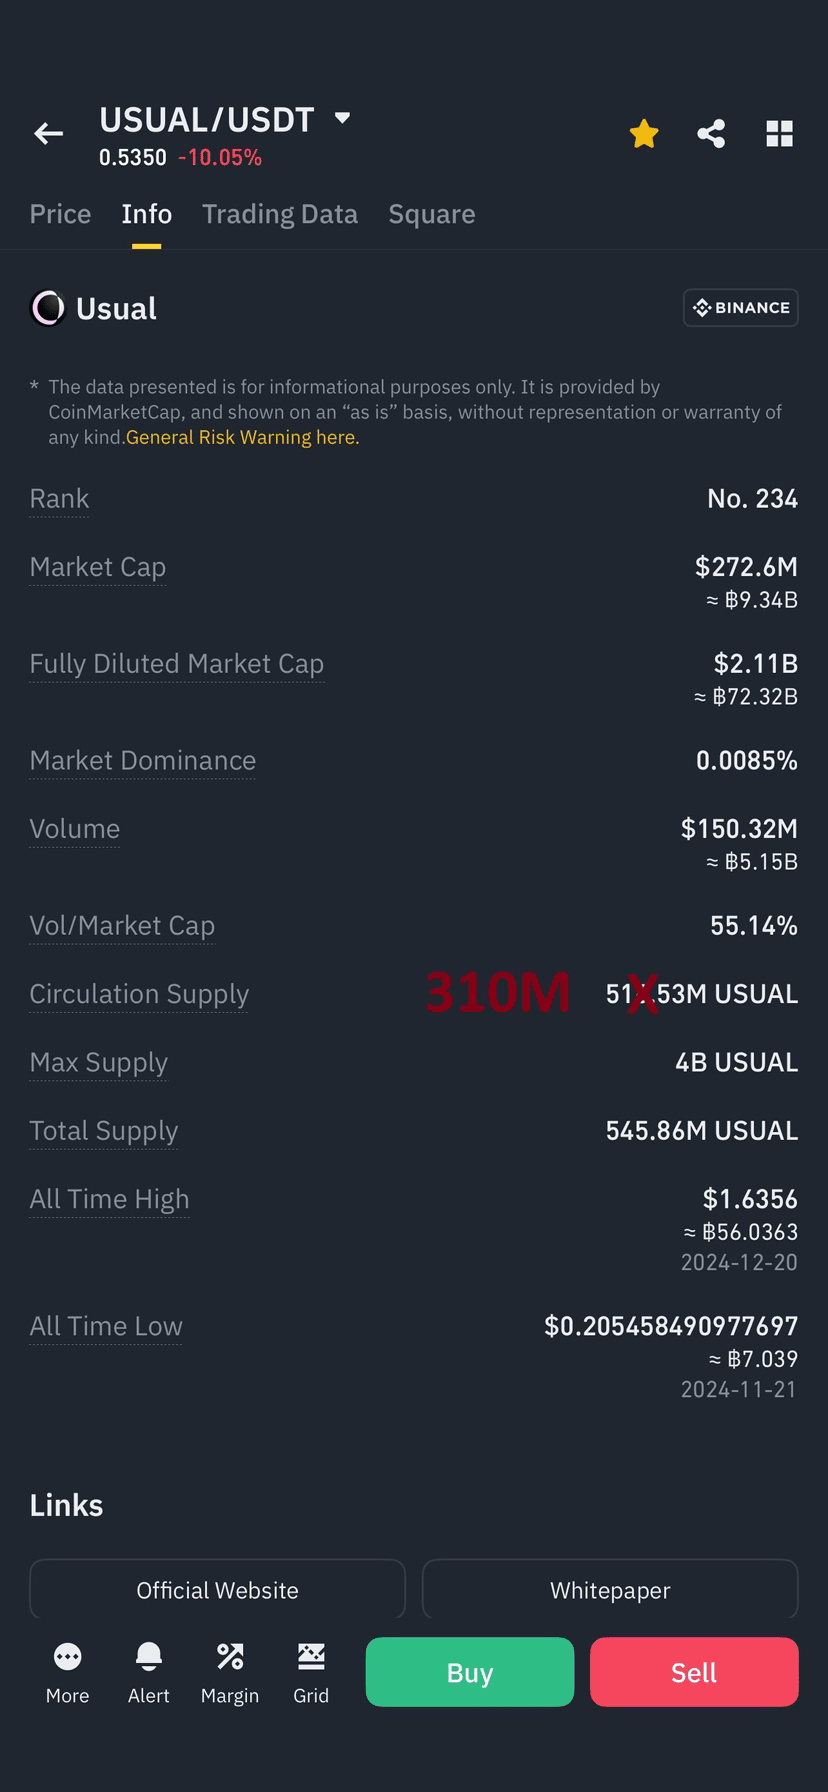Switch to the Price tab

60,214
